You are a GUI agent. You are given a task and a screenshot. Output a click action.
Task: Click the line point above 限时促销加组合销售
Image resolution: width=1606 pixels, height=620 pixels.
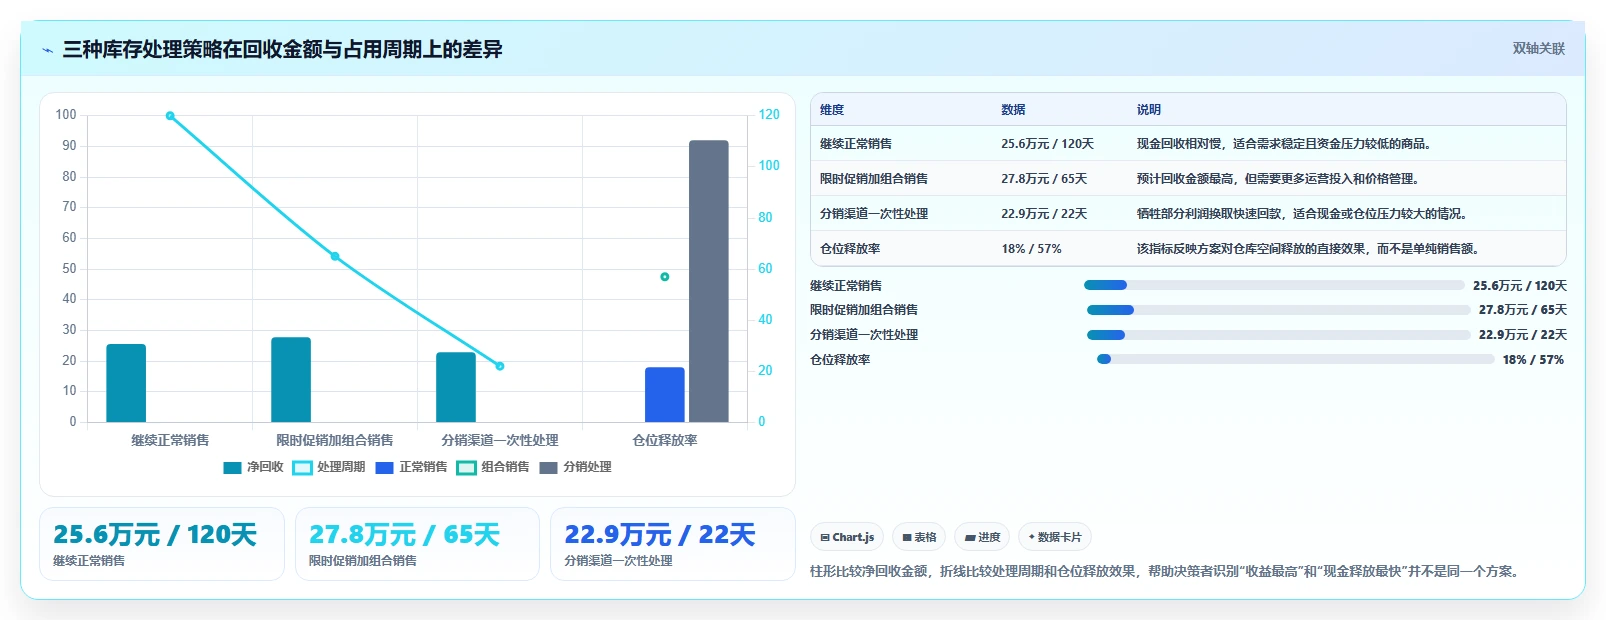(x=335, y=256)
